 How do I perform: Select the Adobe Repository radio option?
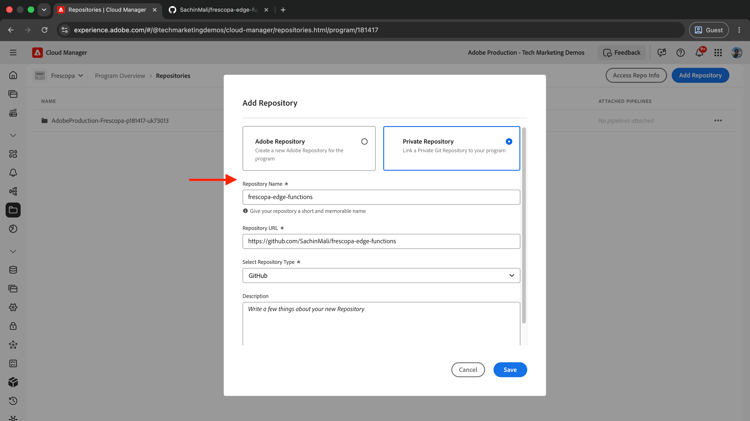pyautogui.click(x=364, y=142)
